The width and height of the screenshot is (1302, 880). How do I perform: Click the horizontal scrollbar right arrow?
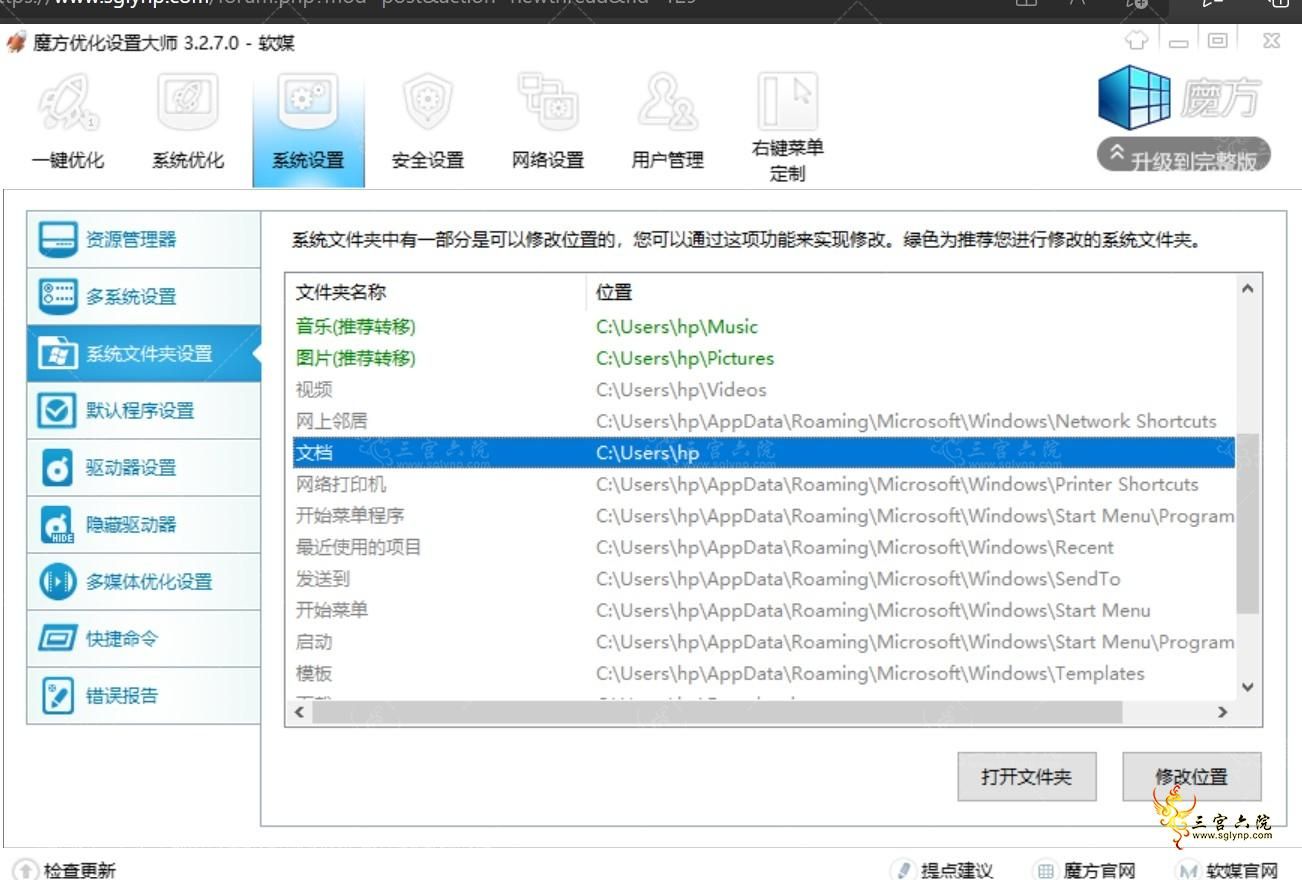click(x=1222, y=712)
